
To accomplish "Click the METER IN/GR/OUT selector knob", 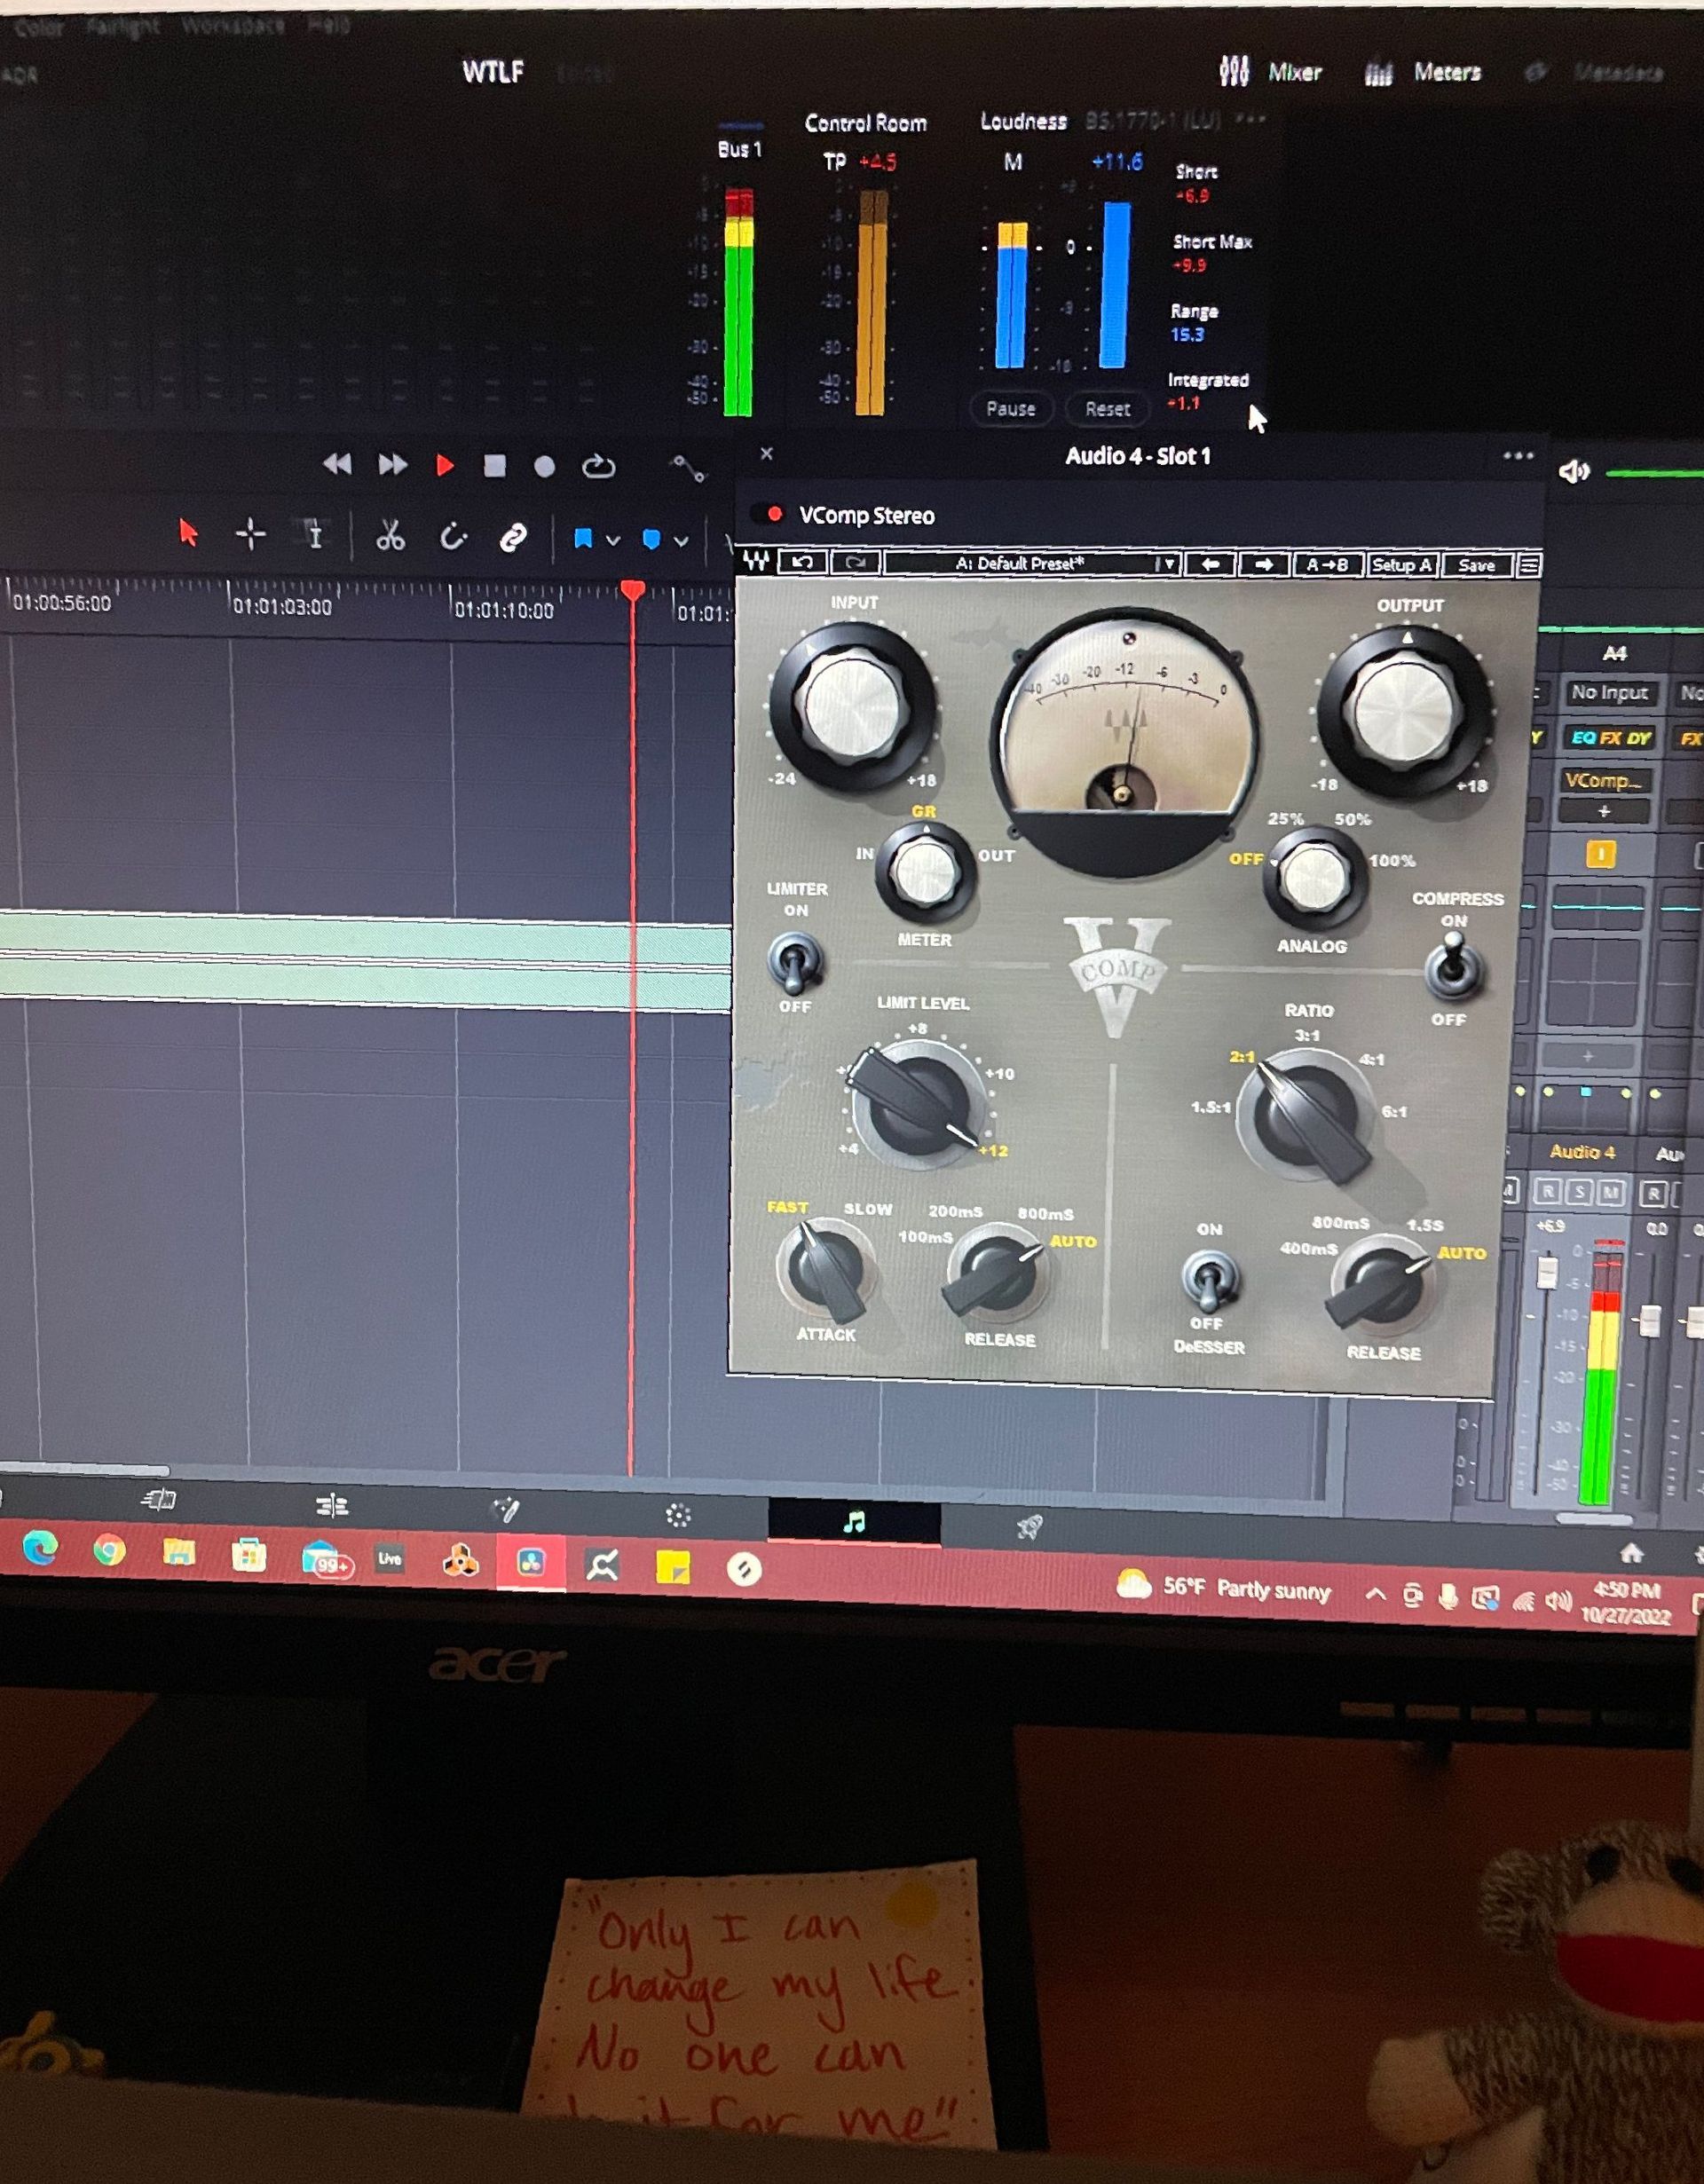I will pos(925,873).
